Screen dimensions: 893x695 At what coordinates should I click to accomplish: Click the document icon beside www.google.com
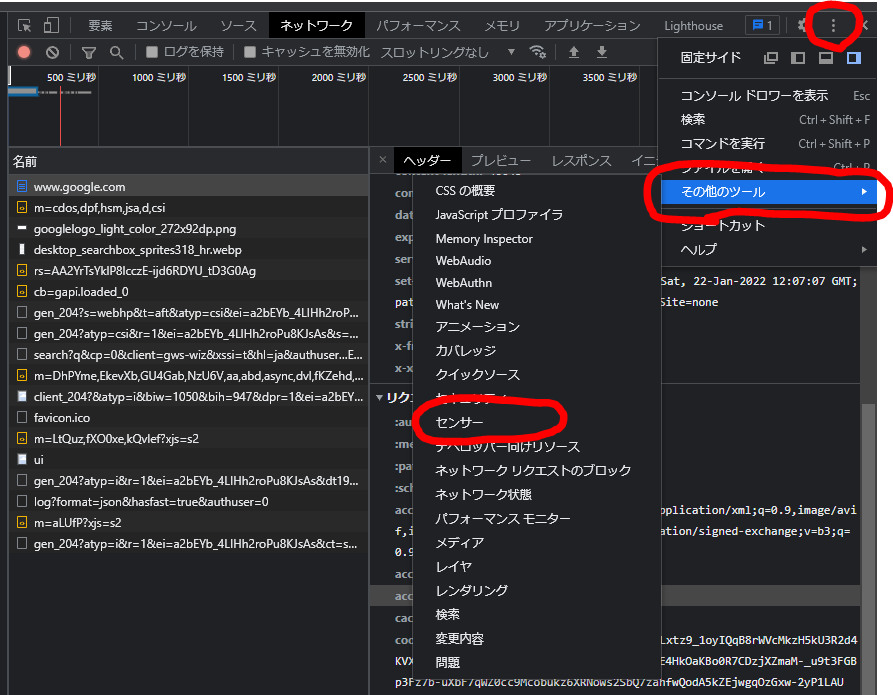[22, 186]
